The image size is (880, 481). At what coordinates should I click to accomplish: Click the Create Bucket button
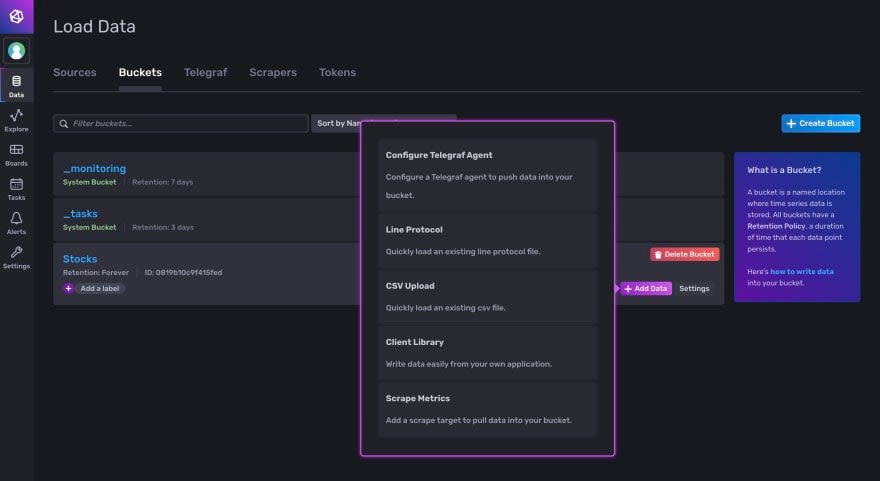(821, 123)
